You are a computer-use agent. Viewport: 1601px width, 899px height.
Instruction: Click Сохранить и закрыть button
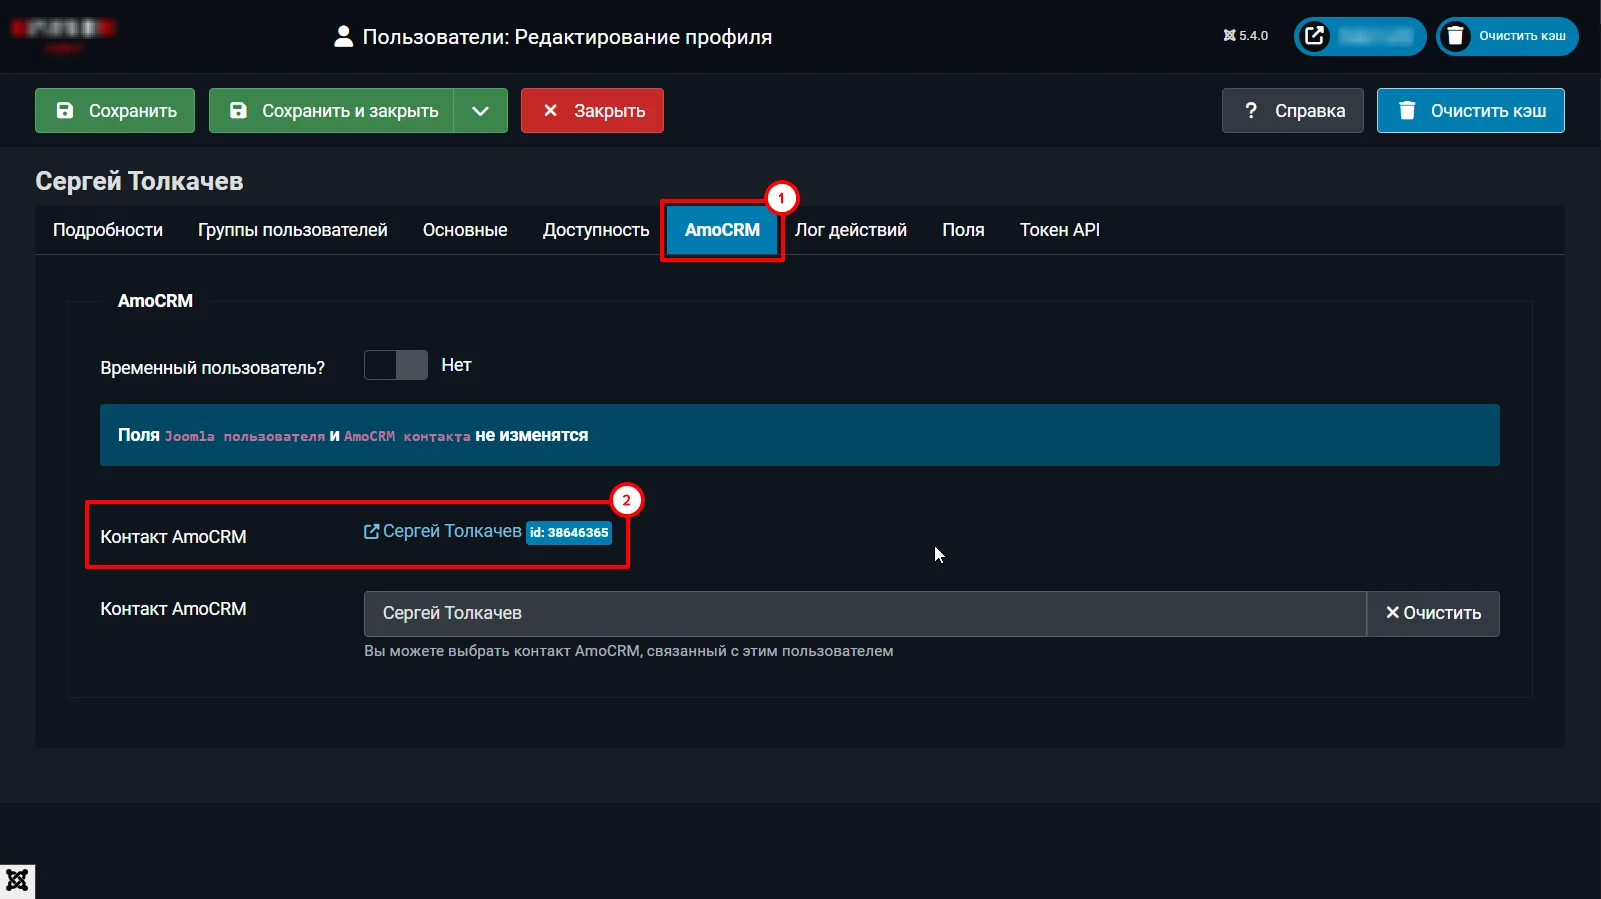click(331, 110)
